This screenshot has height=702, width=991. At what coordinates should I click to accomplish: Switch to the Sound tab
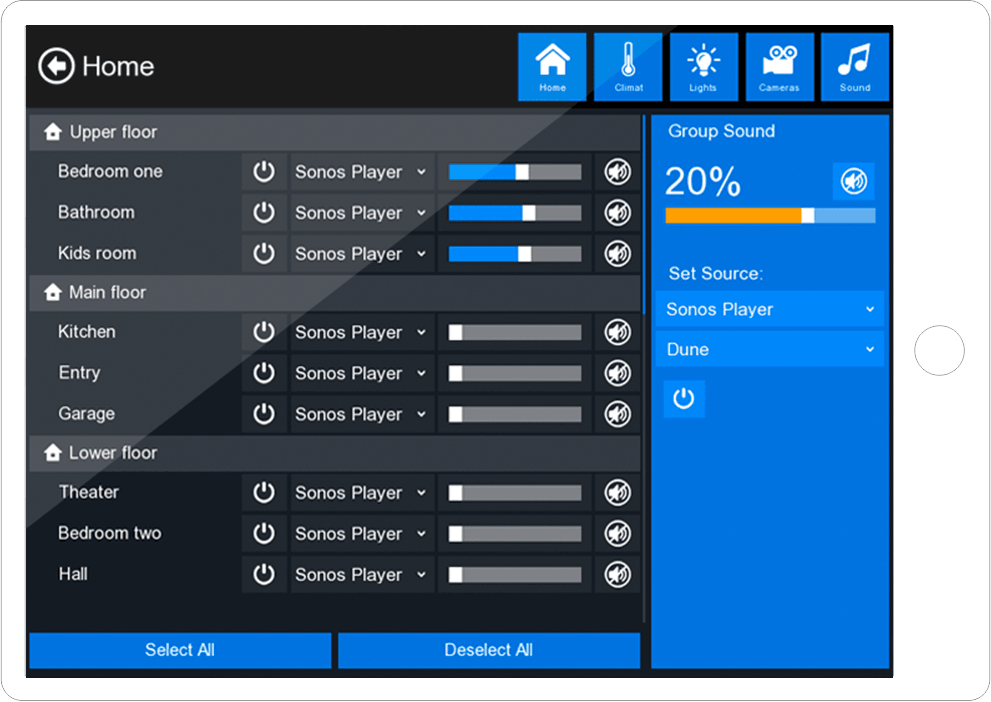(854, 67)
